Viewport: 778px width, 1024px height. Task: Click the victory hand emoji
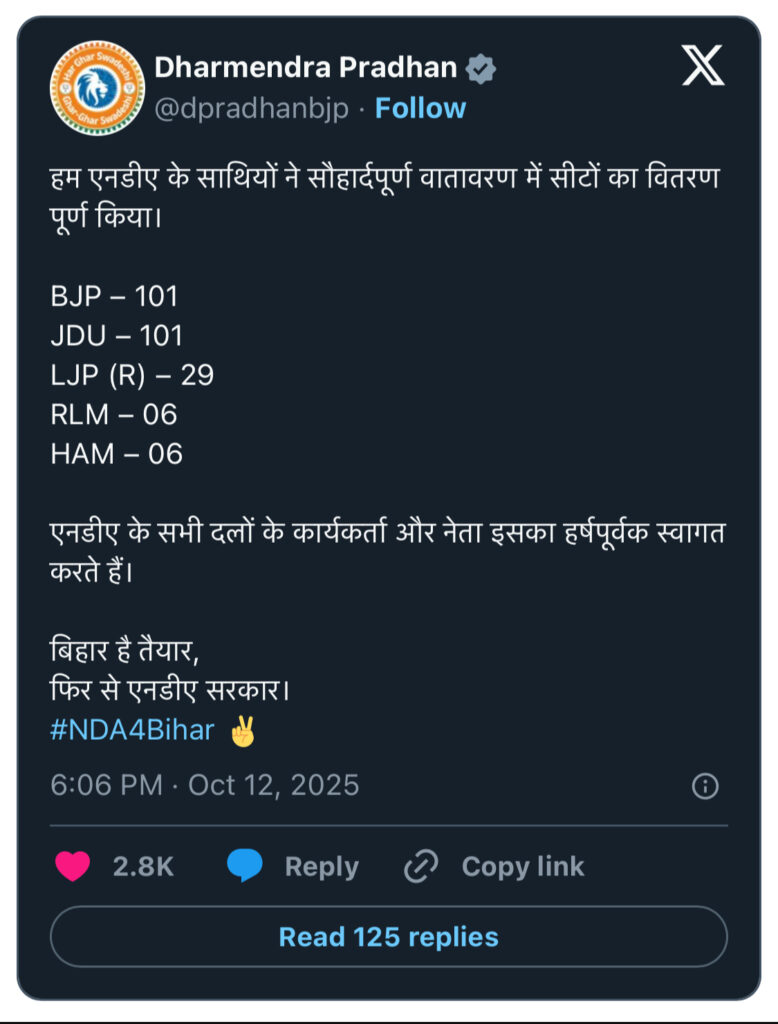243,731
